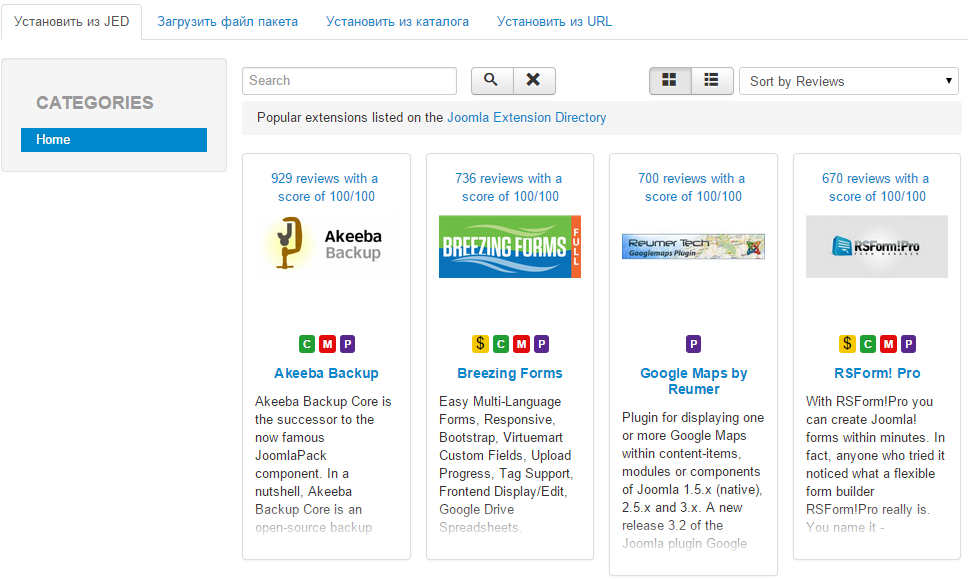Click Google Maps by Reumer's P badge

pos(693,344)
